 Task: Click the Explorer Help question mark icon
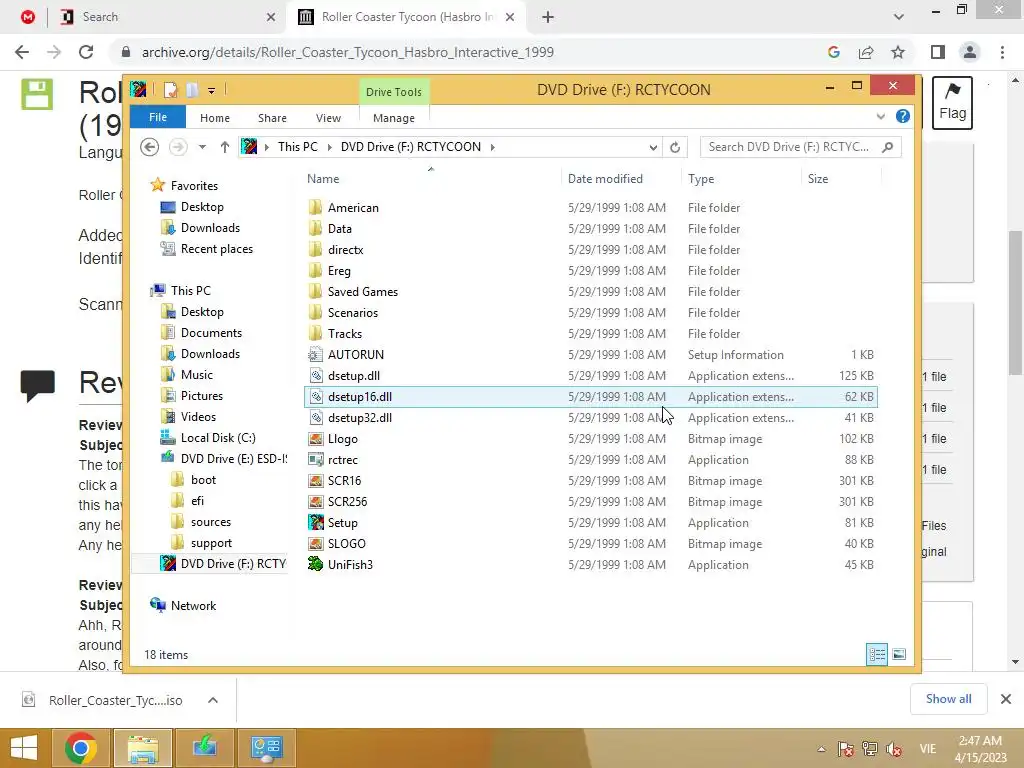tap(903, 116)
